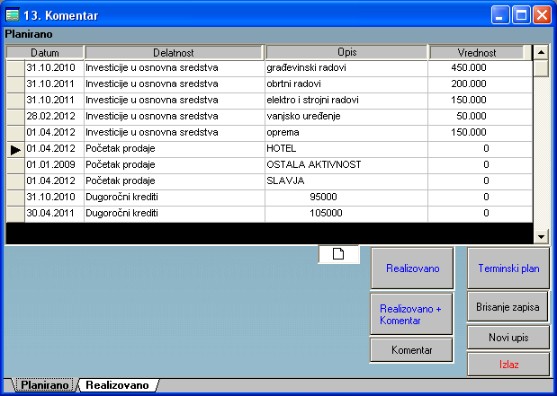Switch to the Realizovano tab

pyautogui.click(x=118, y=385)
